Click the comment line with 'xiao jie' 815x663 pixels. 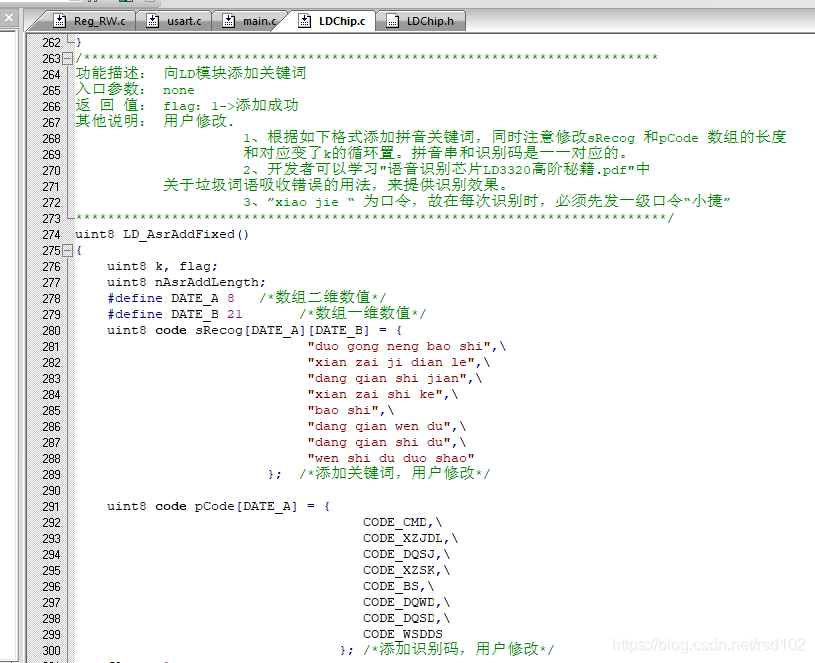[x=487, y=202]
